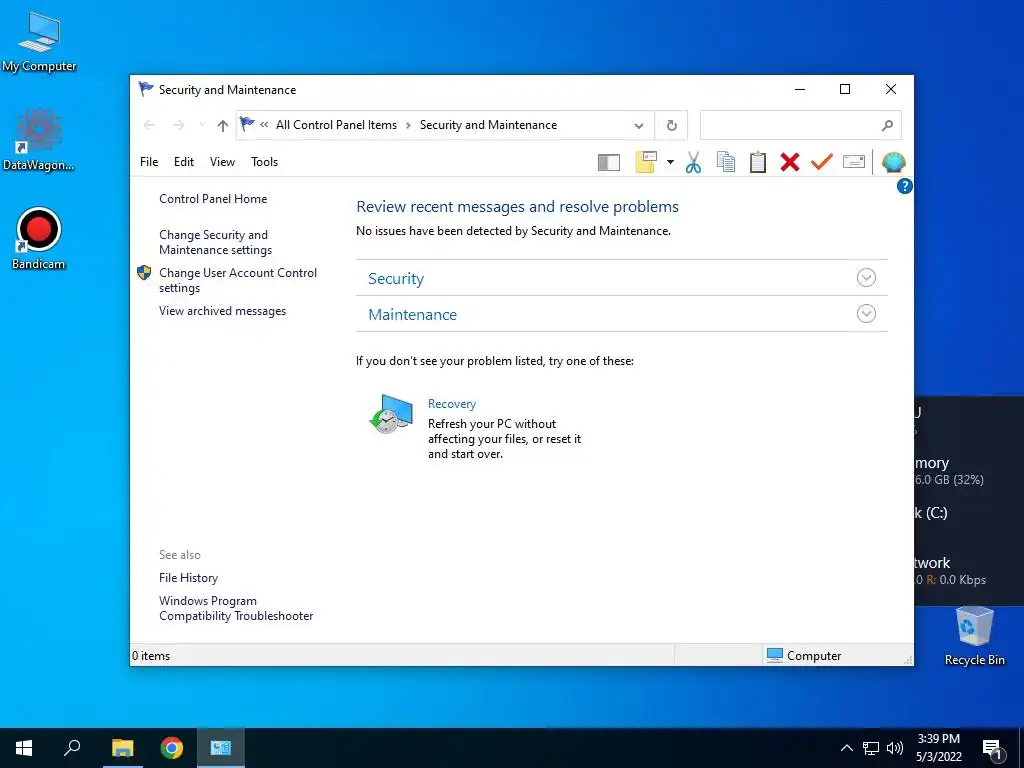Click the preview pane toggle icon

point(609,162)
